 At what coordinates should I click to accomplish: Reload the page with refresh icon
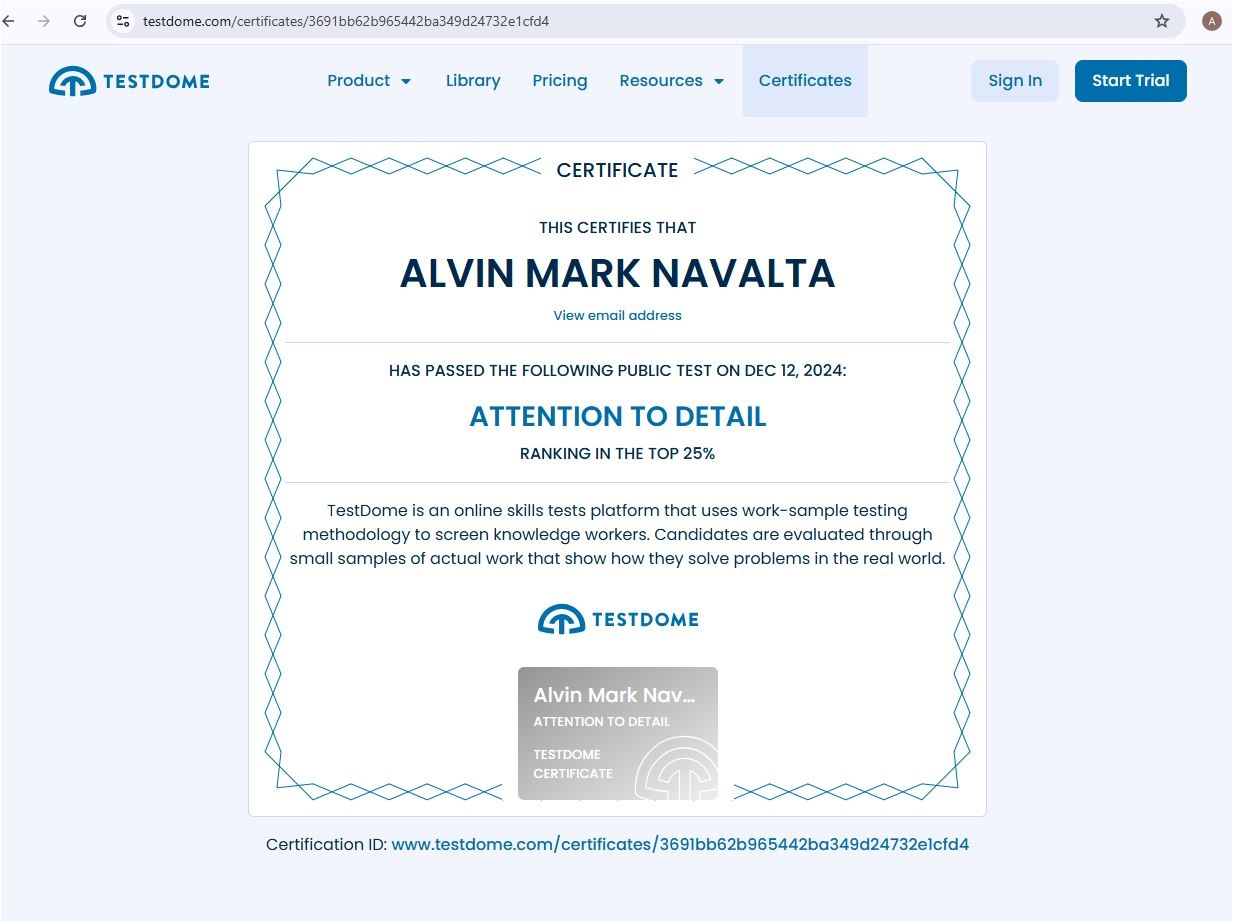pyautogui.click(x=81, y=21)
